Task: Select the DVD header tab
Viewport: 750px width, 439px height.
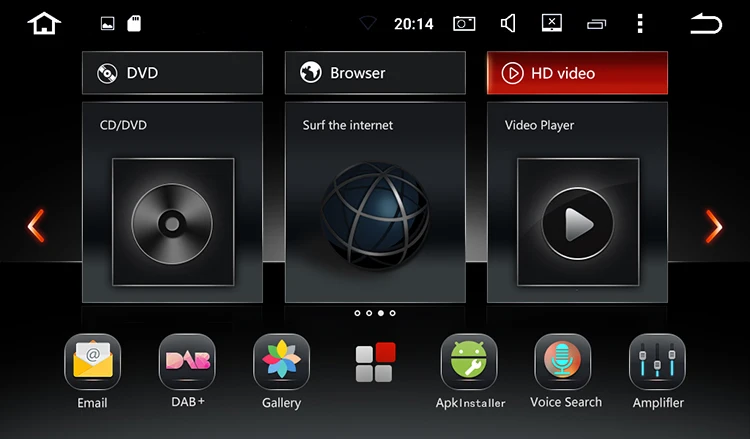Action: point(172,73)
